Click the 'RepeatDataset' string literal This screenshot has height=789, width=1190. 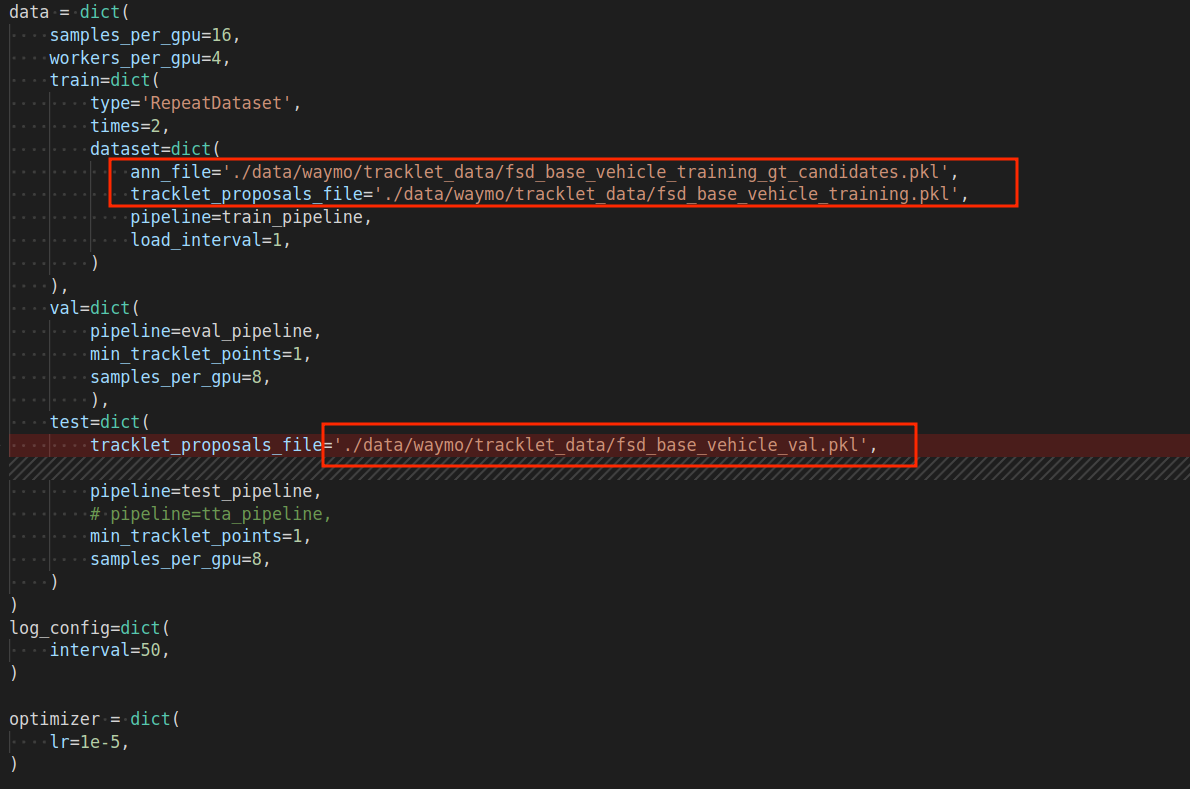[x=215, y=102]
